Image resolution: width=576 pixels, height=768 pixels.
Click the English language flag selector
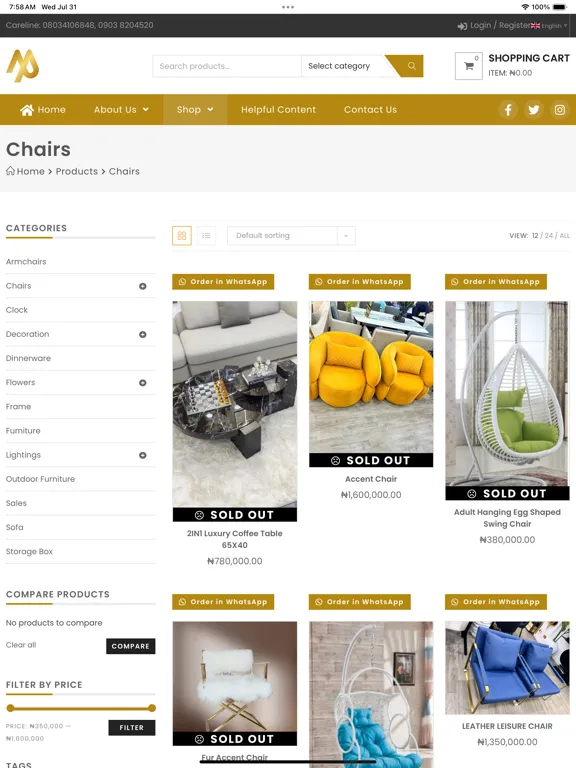(549, 25)
